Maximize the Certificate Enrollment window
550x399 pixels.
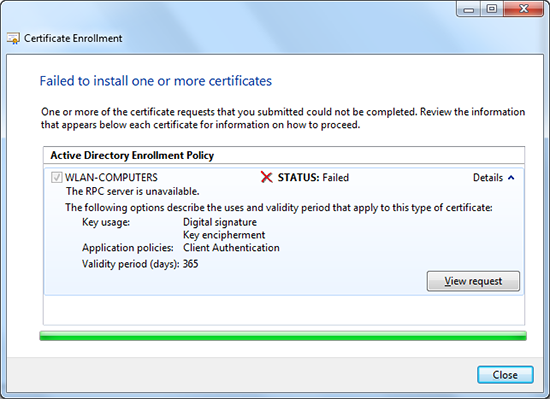pos(492,9)
